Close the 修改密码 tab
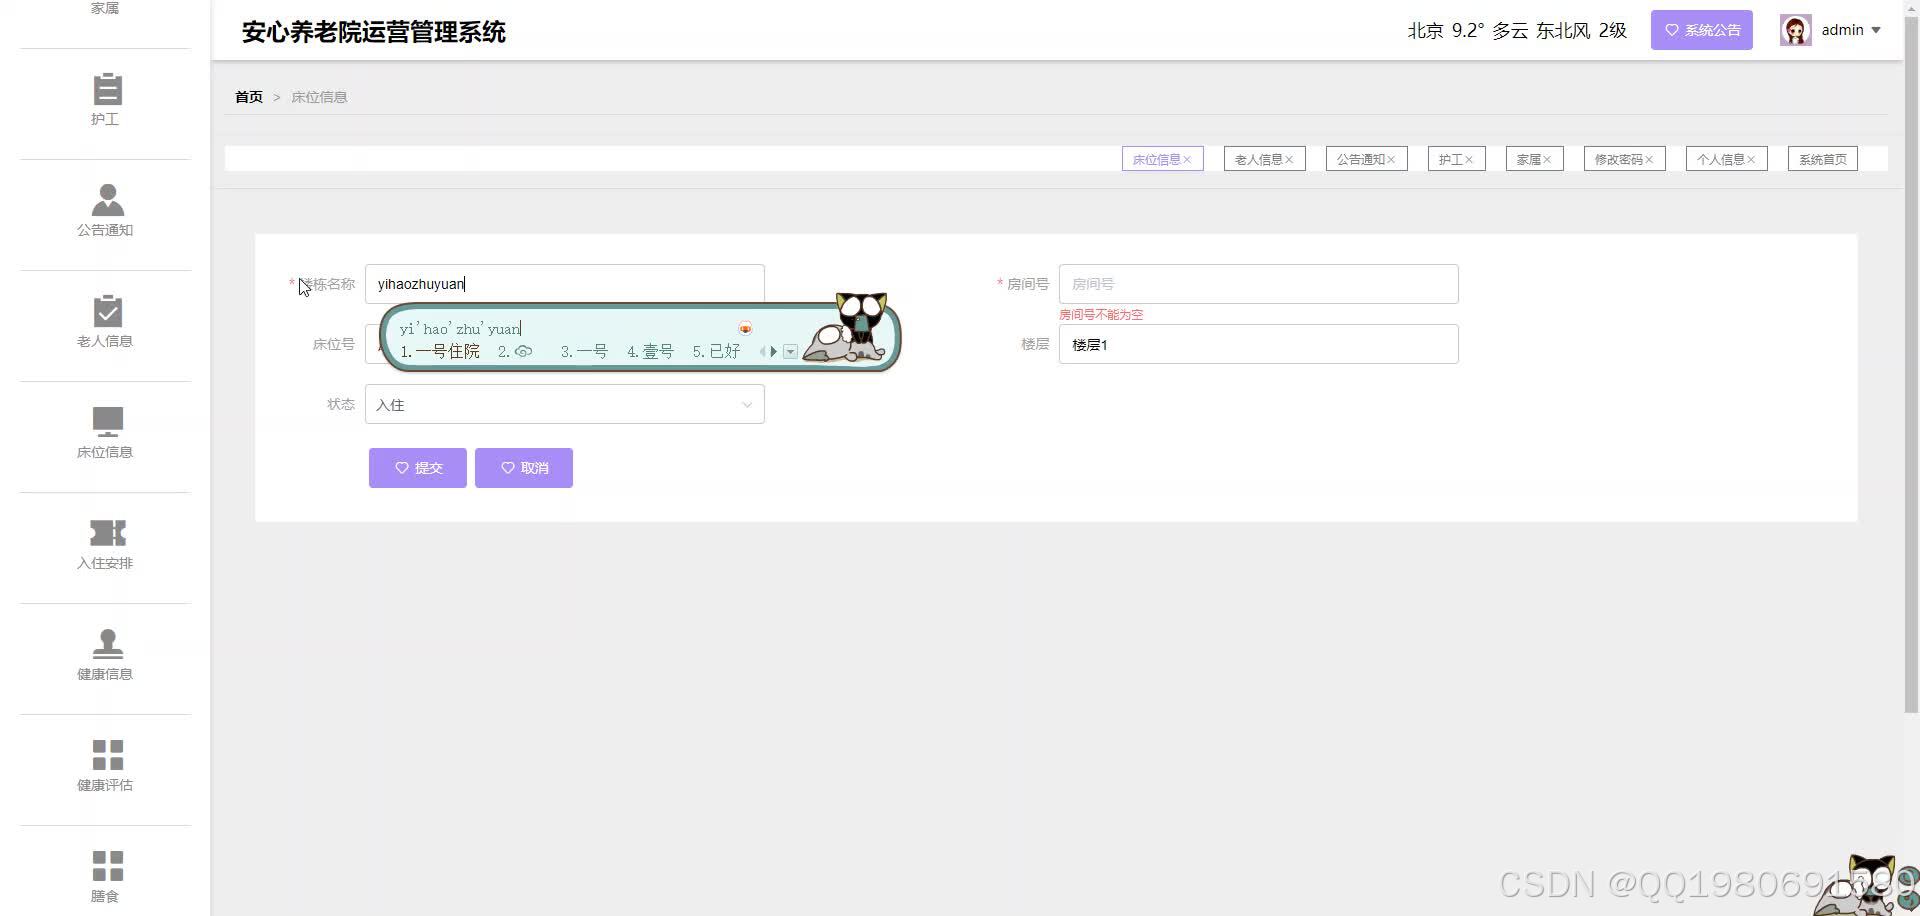The height and width of the screenshot is (916, 1920). (x=1649, y=160)
